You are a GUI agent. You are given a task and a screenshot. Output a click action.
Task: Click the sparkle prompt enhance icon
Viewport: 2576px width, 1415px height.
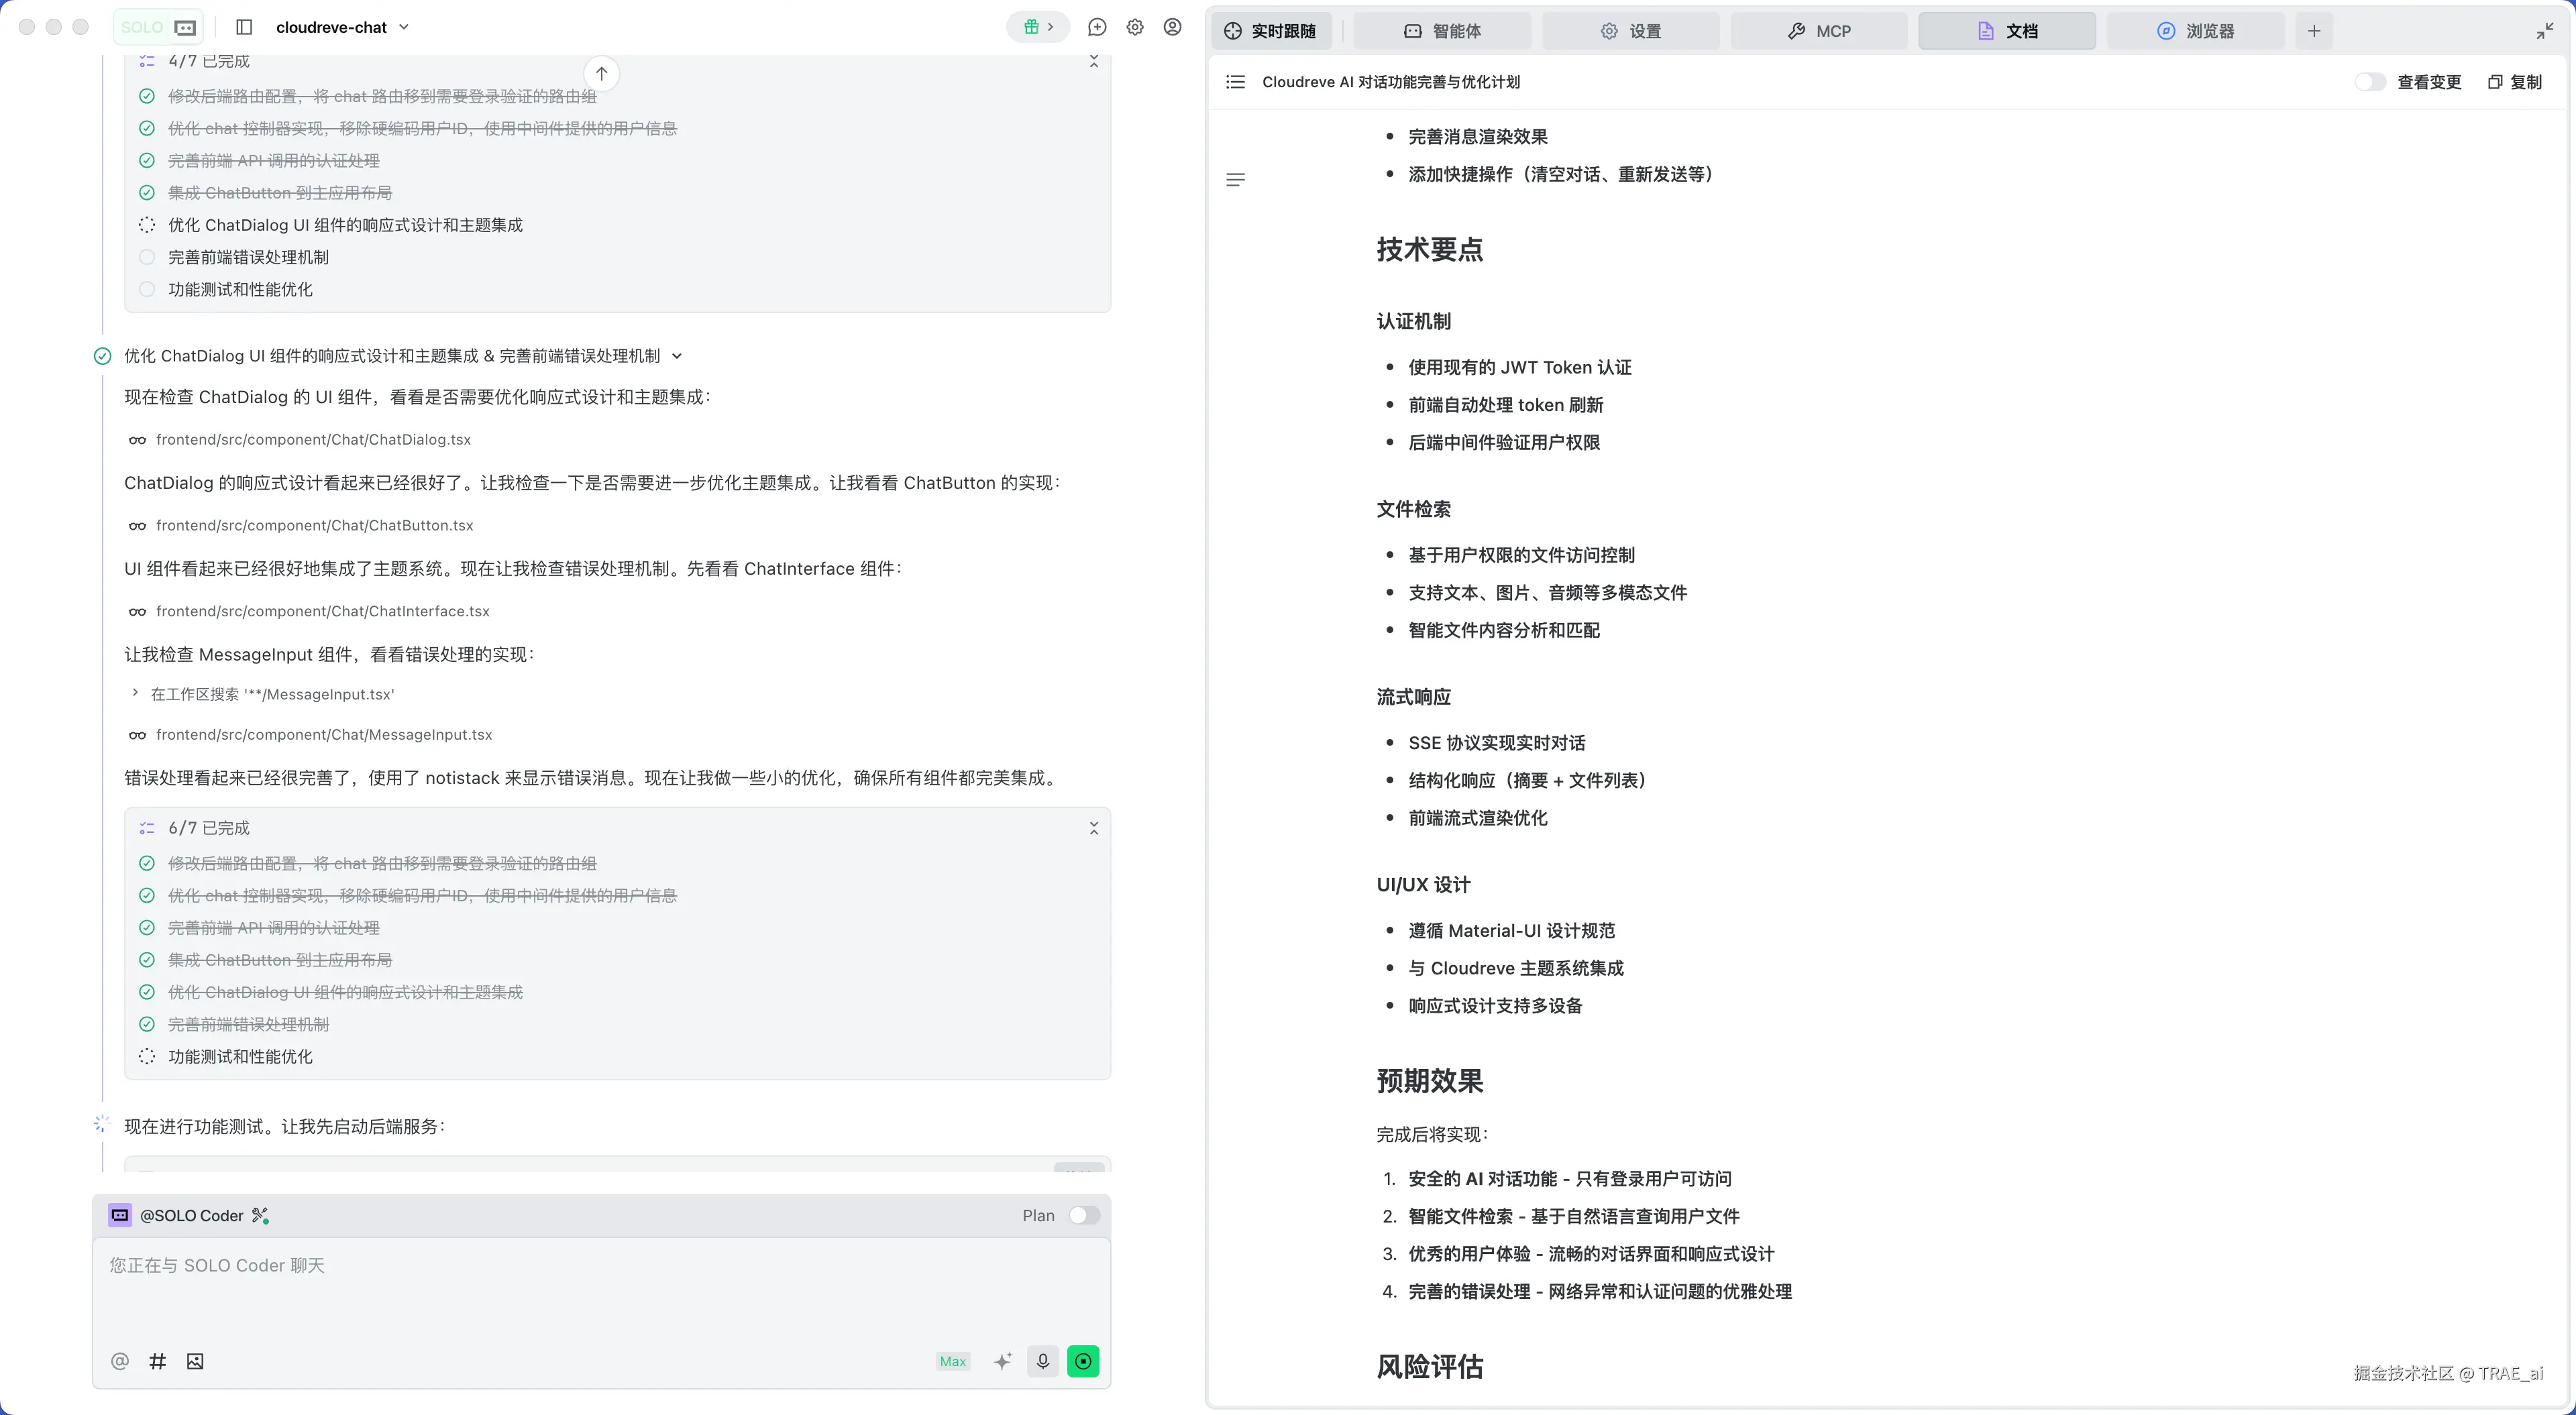[x=1003, y=1361]
